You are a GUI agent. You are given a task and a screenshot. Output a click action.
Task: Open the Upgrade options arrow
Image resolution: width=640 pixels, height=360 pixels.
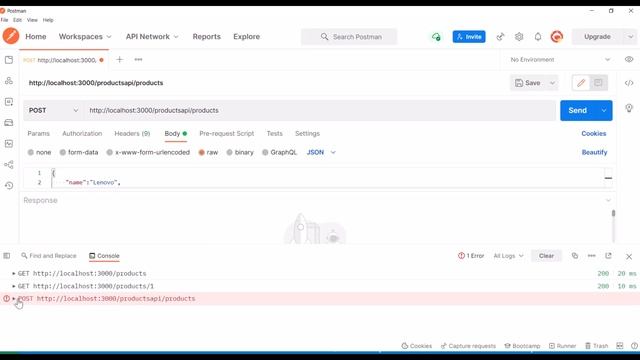click(x=630, y=37)
